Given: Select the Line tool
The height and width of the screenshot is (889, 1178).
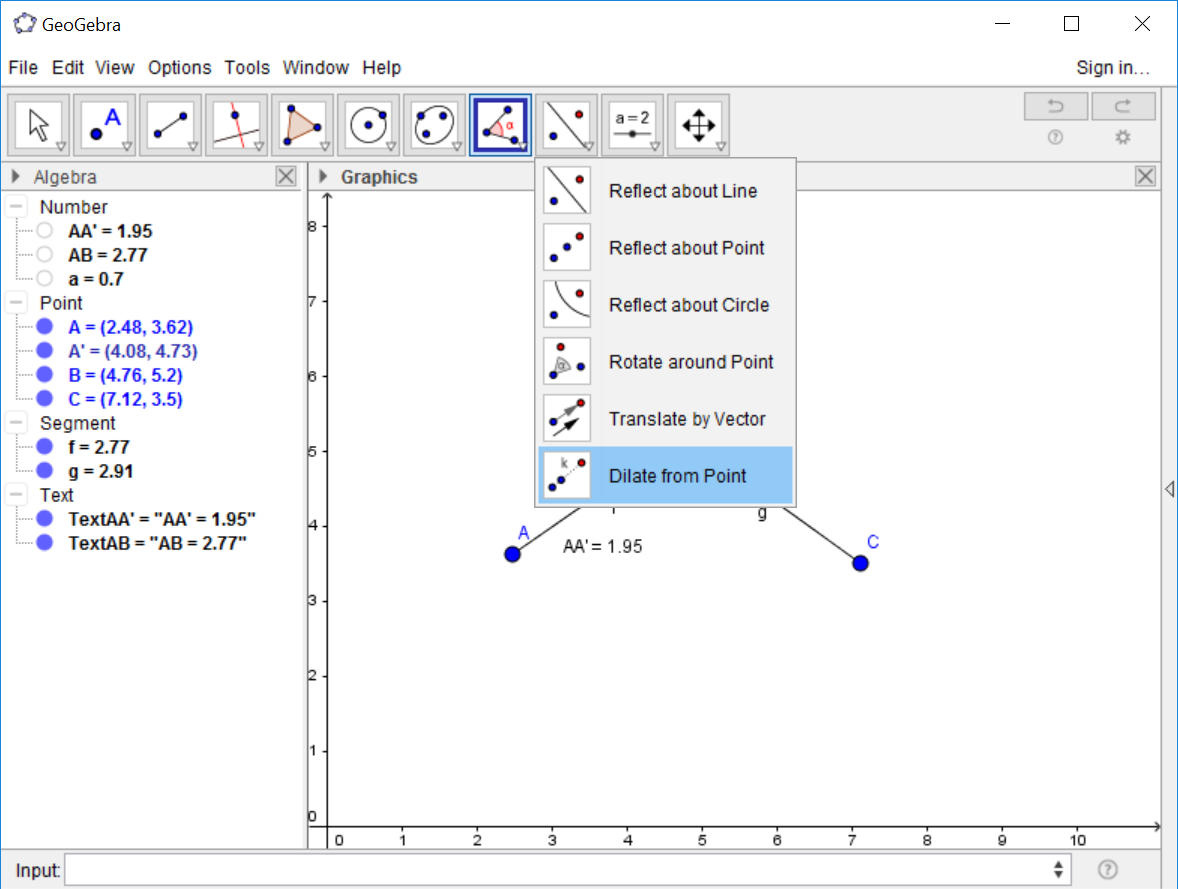Looking at the screenshot, I should point(170,122).
